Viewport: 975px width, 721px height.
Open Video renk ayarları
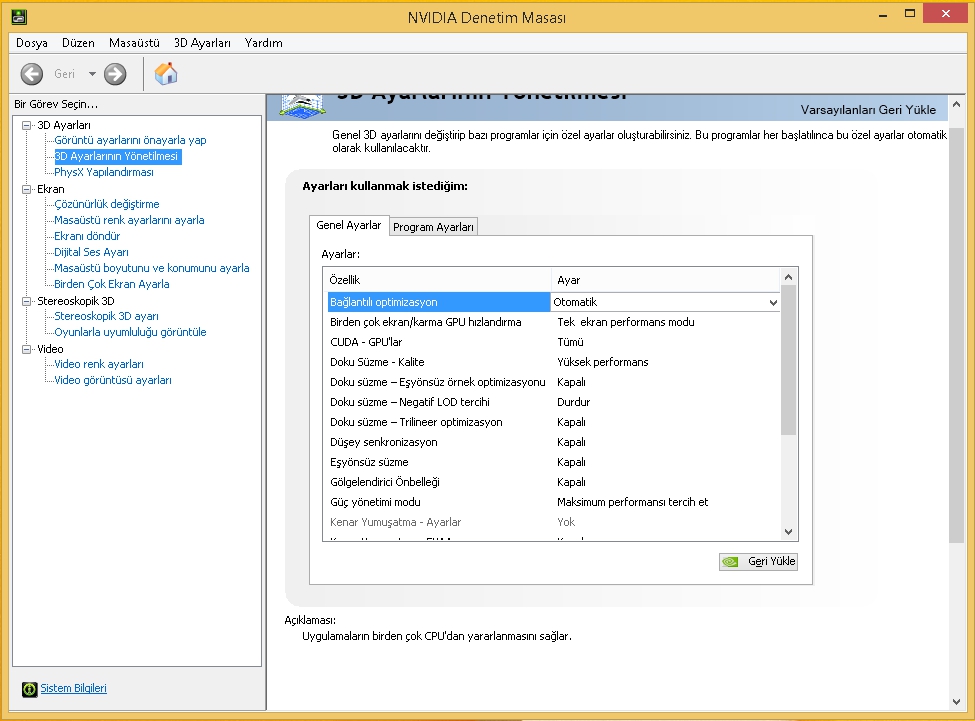99,364
